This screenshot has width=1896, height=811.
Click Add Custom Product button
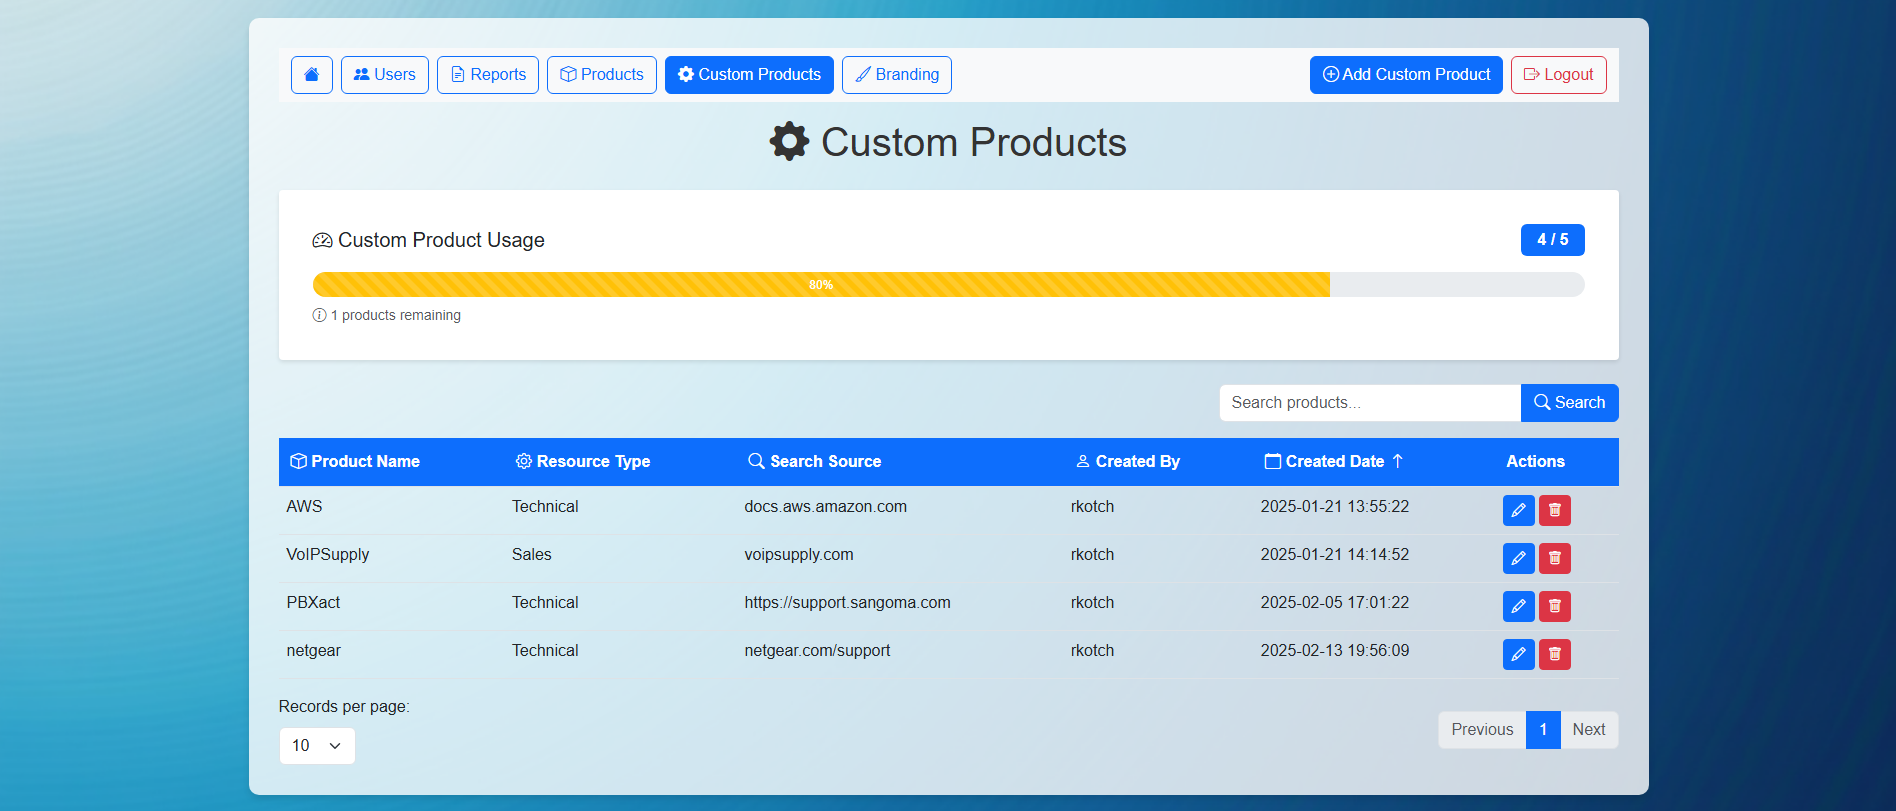click(1405, 75)
